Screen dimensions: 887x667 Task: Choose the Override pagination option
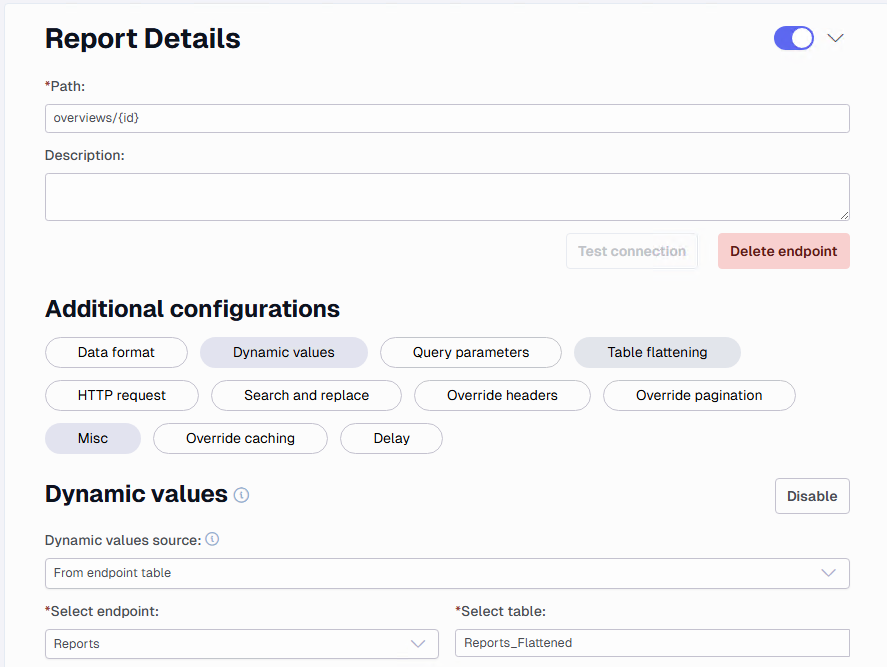pyautogui.click(x=699, y=395)
